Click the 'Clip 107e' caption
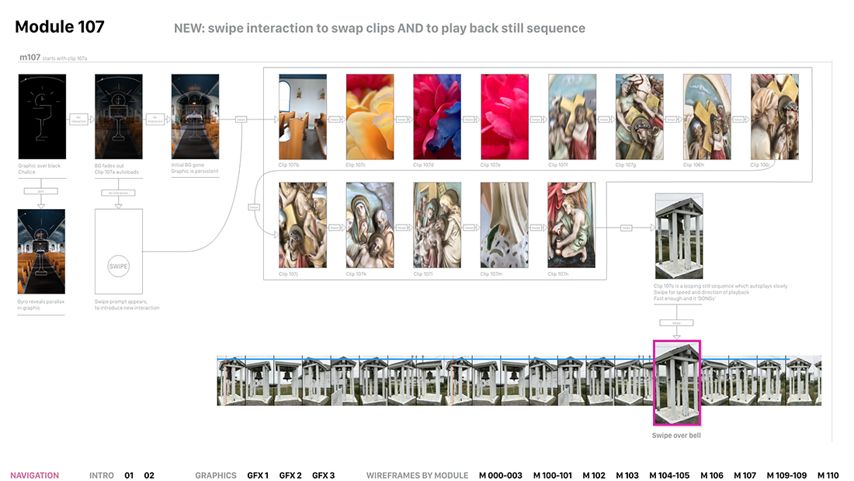The height and width of the screenshot is (481, 854). [490, 165]
